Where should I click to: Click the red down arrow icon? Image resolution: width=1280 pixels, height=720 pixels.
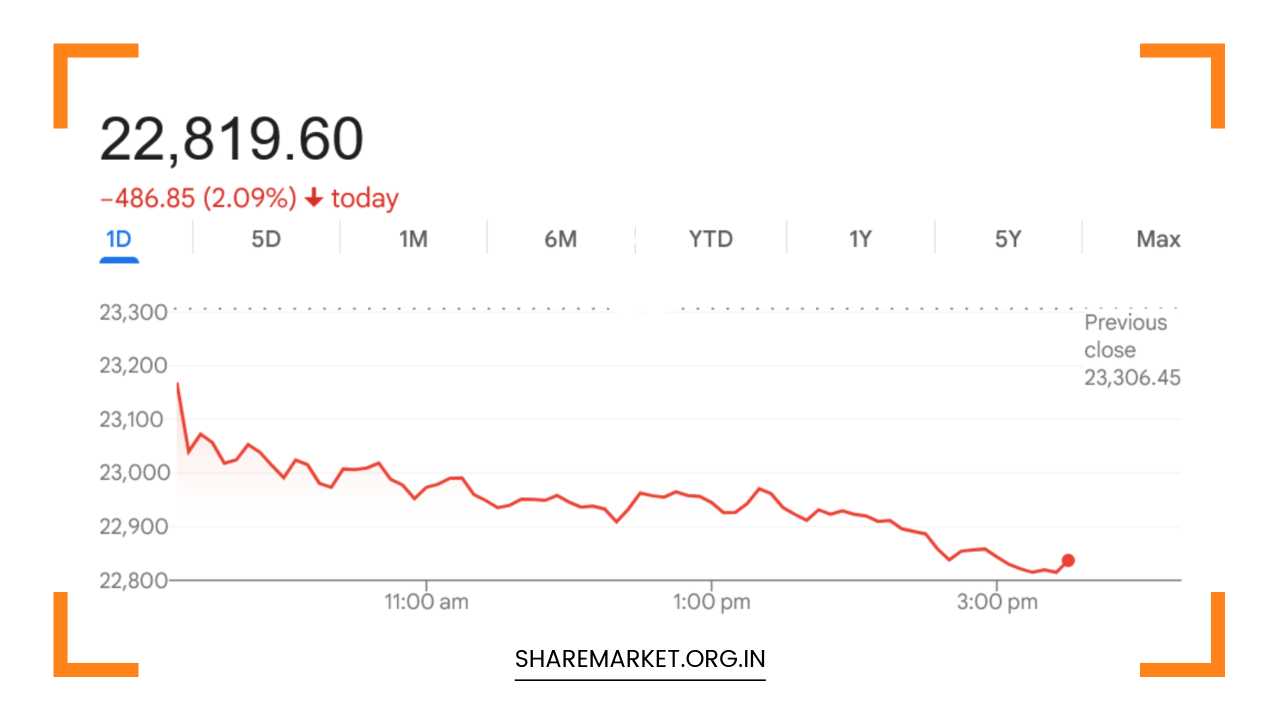(x=314, y=199)
